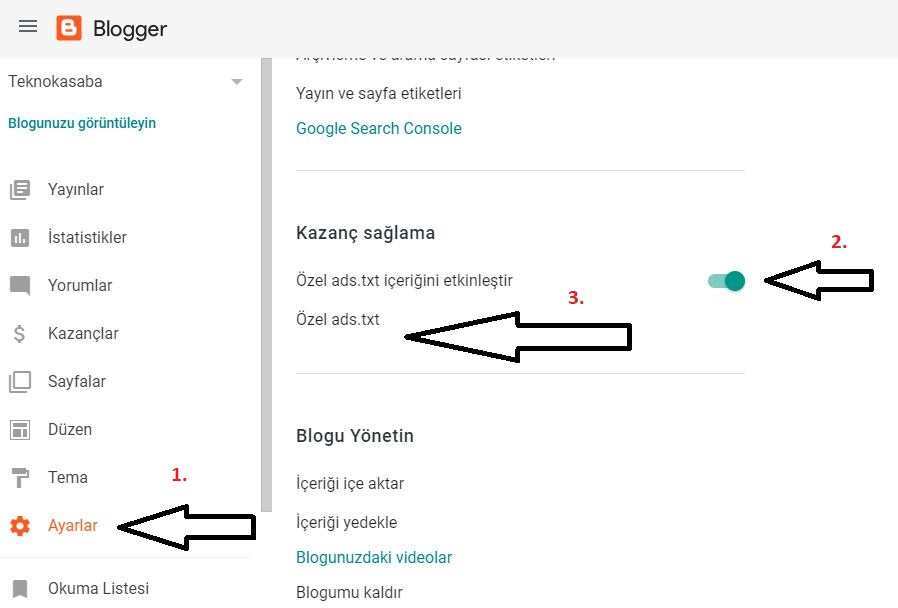Click the Okuma Listesi bookmark icon
Image resolution: width=898 pixels, height=608 pixels.
coord(20,589)
